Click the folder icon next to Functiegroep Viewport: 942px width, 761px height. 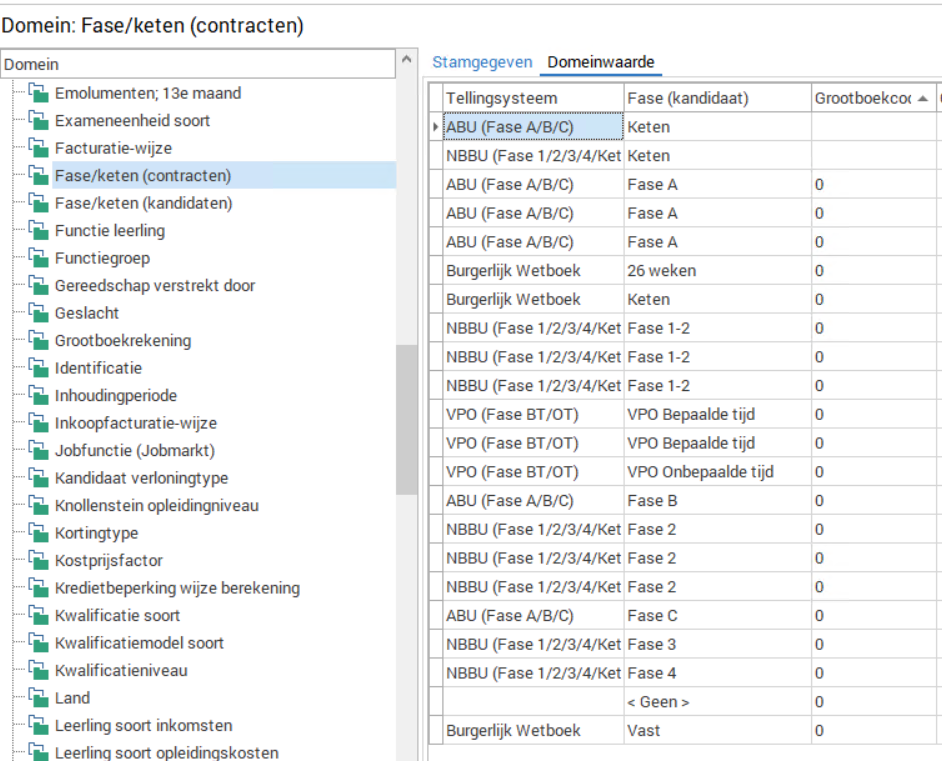click(x=39, y=259)
